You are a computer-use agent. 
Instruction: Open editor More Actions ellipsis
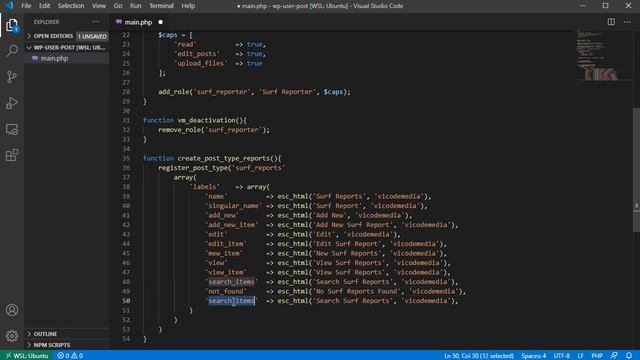627,22
